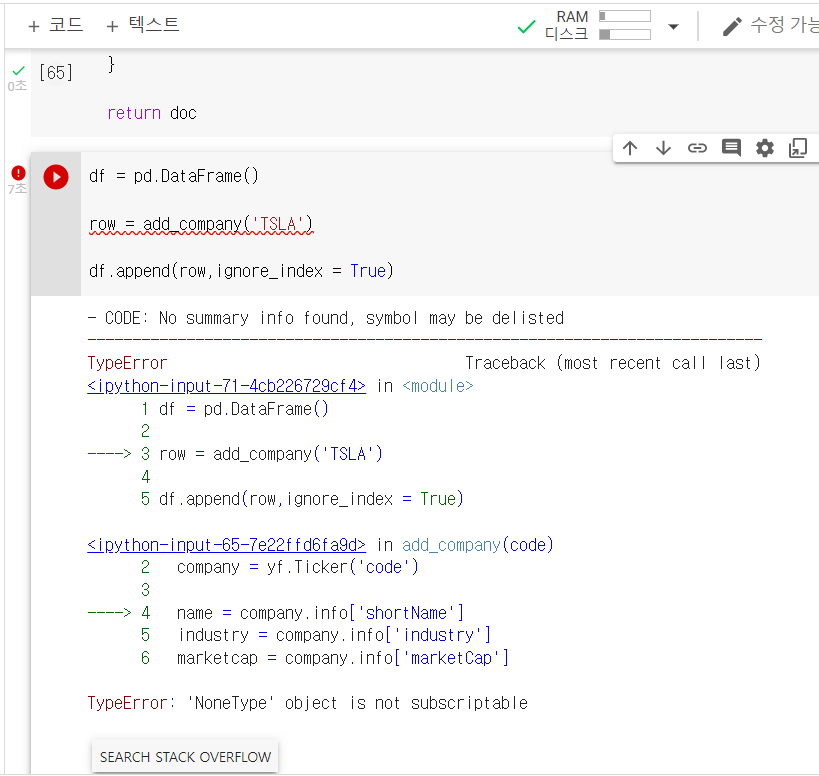Image resolution: width=819 pixels, height=776 pixels.
Task: Open the ipython-input-71-4cb226729cf4 link
Action: point(226,386)
